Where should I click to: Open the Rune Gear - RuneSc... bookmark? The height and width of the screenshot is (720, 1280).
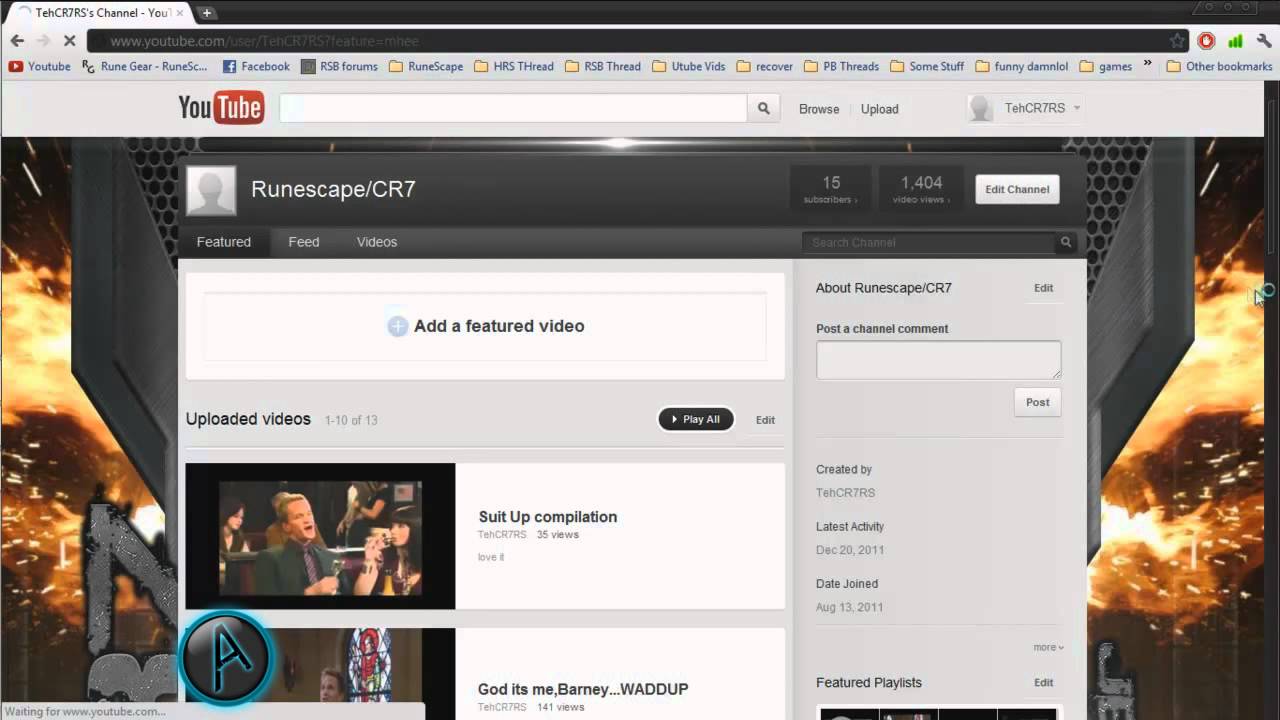tap(145, 66)
